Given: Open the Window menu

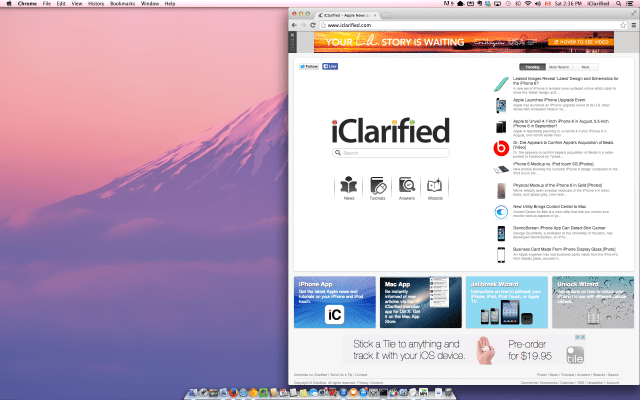Looking at the screenshot, I should point(150,3).
